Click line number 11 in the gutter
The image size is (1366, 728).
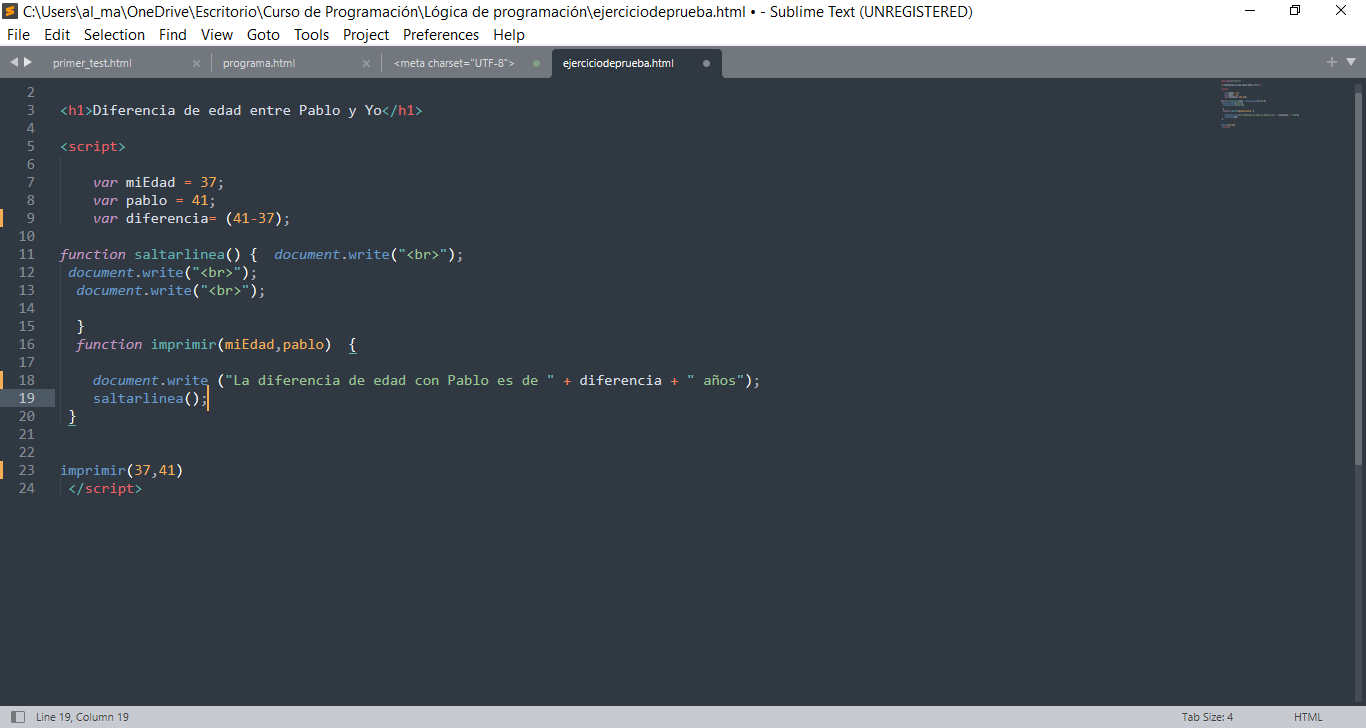(26, 254)
